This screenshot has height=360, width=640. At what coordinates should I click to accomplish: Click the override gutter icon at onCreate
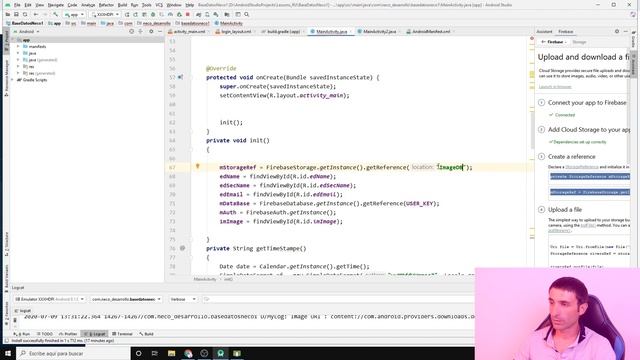click(180, 77)
